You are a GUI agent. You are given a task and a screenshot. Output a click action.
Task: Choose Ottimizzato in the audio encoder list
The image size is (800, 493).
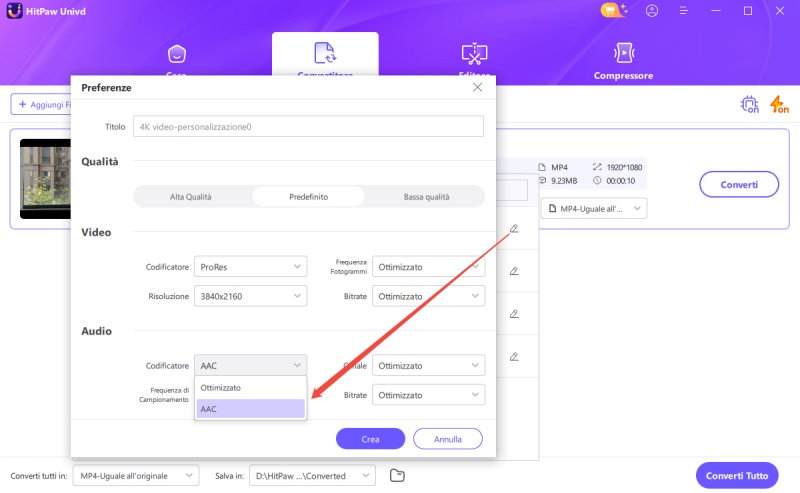pos(251,388)
